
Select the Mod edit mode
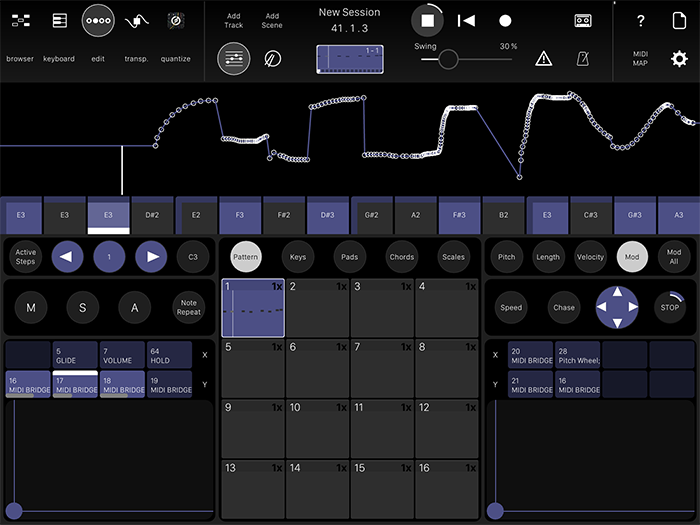632,257
